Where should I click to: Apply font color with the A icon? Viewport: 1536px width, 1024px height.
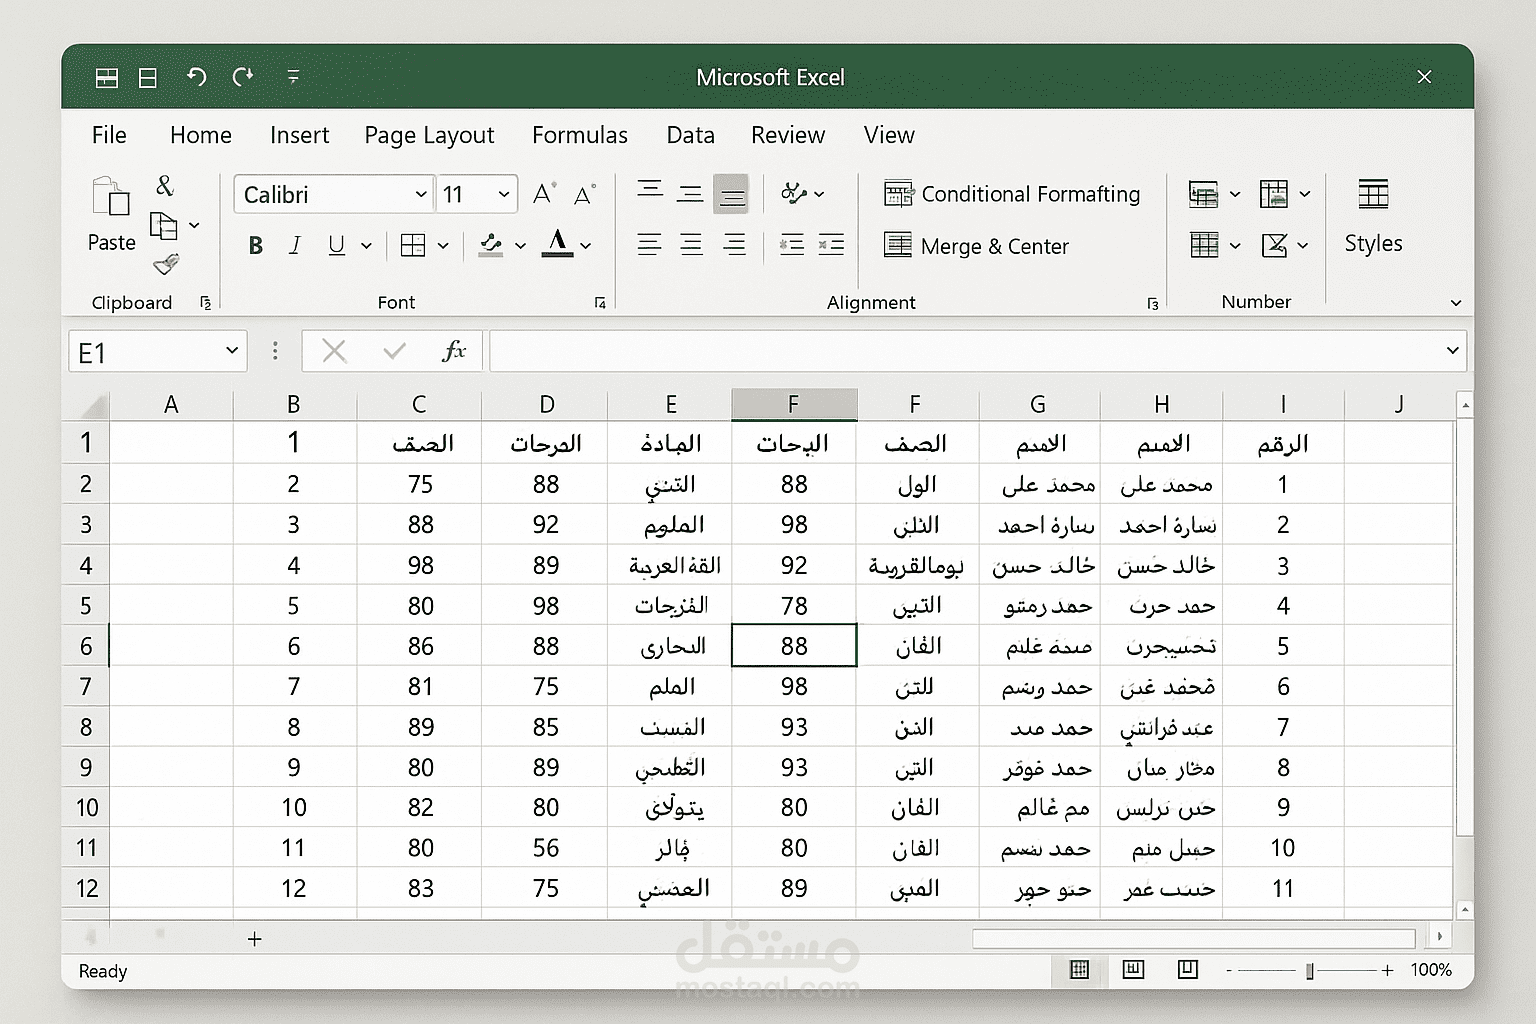pos(557,244)
